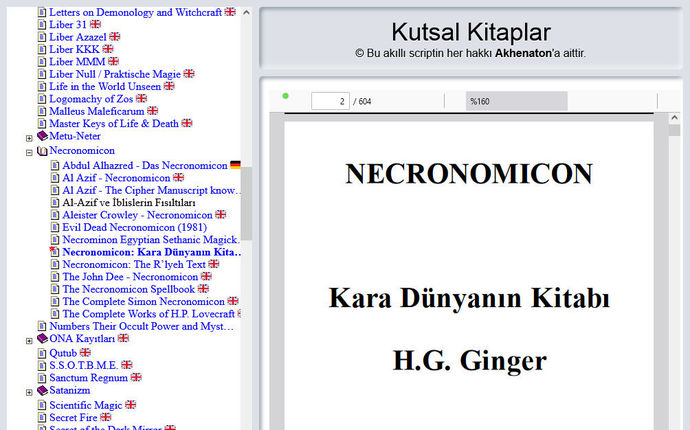Expand the Satanizm tree node
Screen dimensions: 690x430
[29, 392]
